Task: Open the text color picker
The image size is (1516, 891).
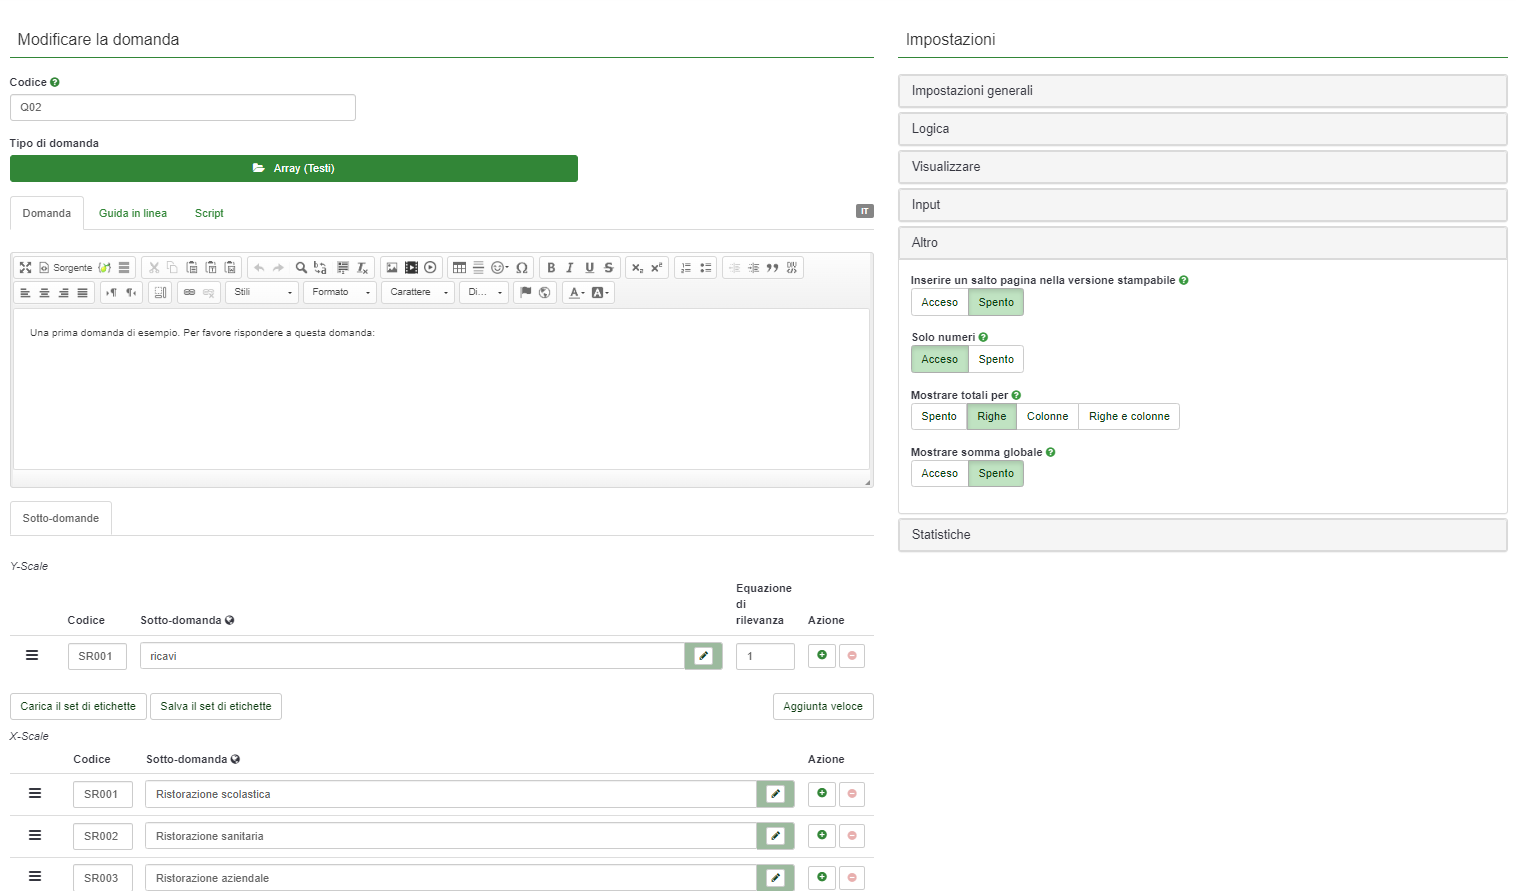Action: click(576, 293)
